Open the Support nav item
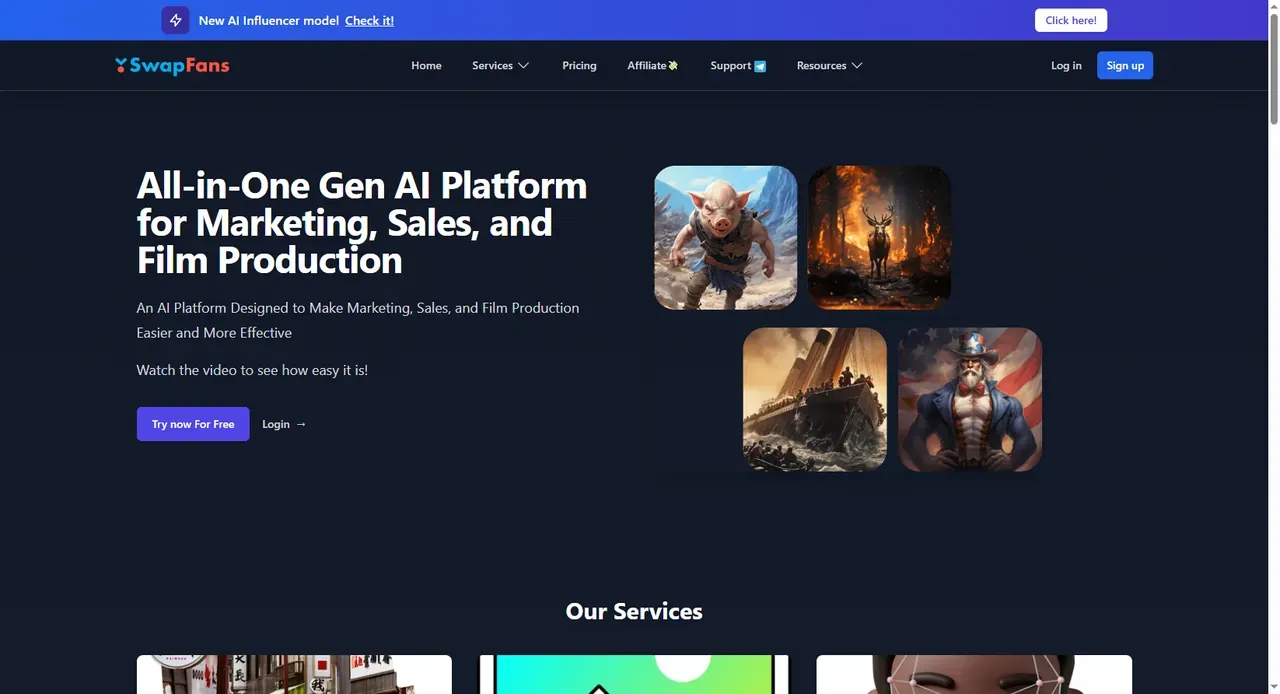Image resolution: width=1280 pixels, height=694 pixels. click(x=738, y=66)
